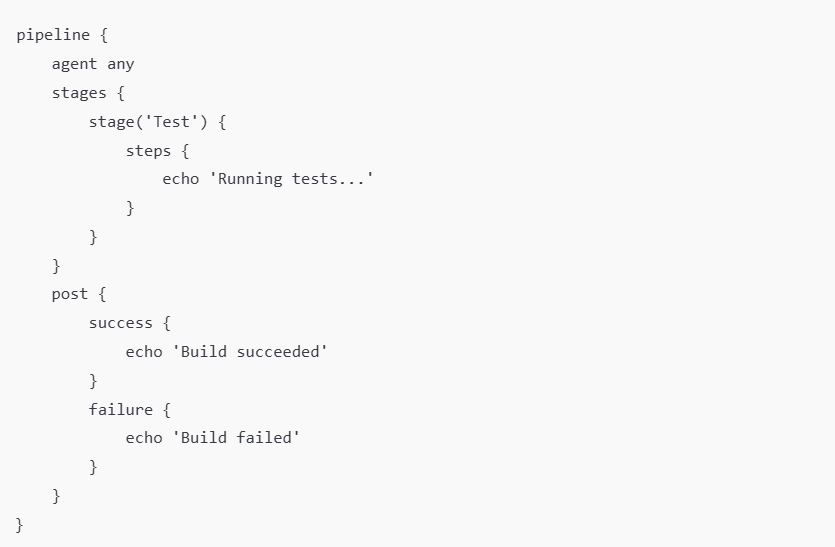Click the 'Running tests...' string

point(291,179)
